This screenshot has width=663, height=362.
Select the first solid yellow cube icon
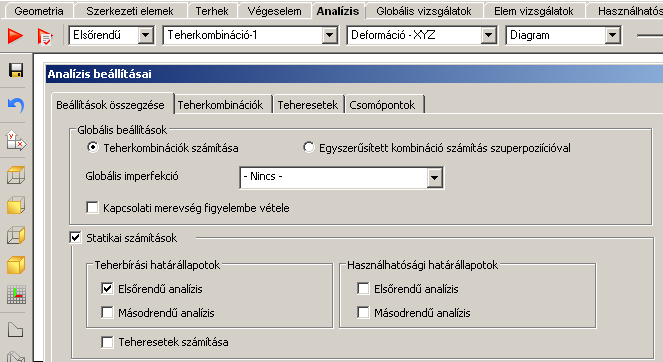tap(16, 205)
